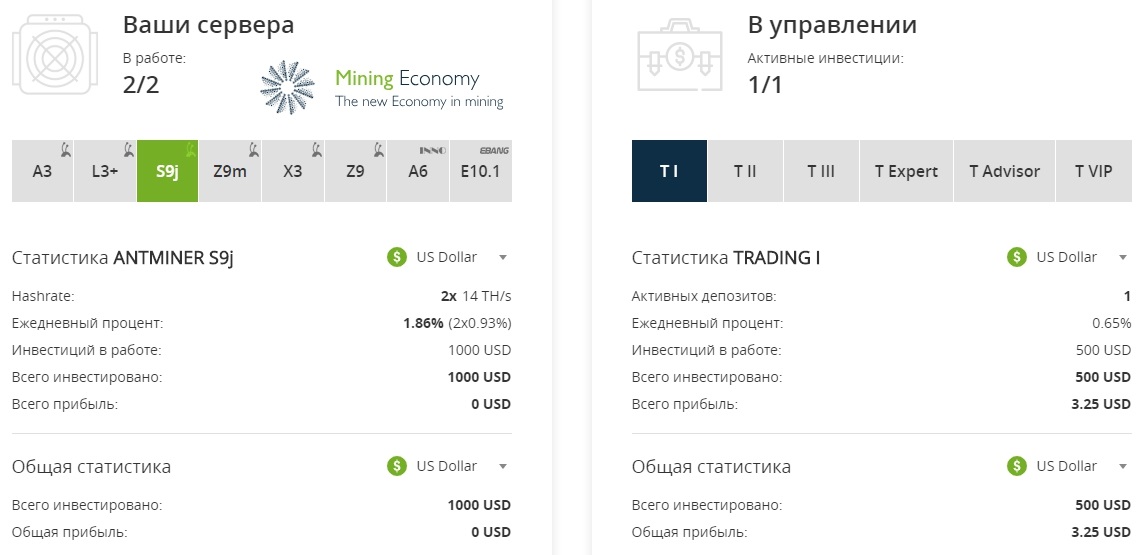
Task: Click the Mining Economy title link
Action: (x=407, y=78)
